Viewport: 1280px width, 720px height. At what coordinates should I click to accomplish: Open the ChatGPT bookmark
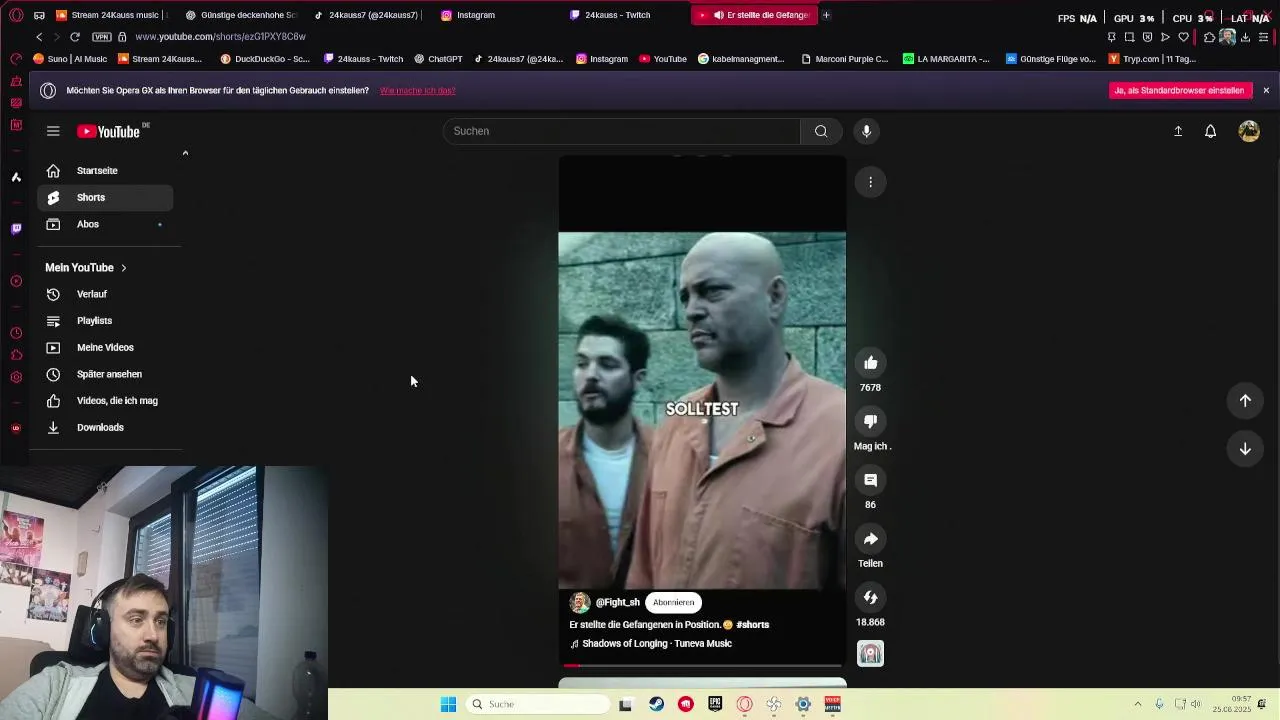(x=438, y=59)
